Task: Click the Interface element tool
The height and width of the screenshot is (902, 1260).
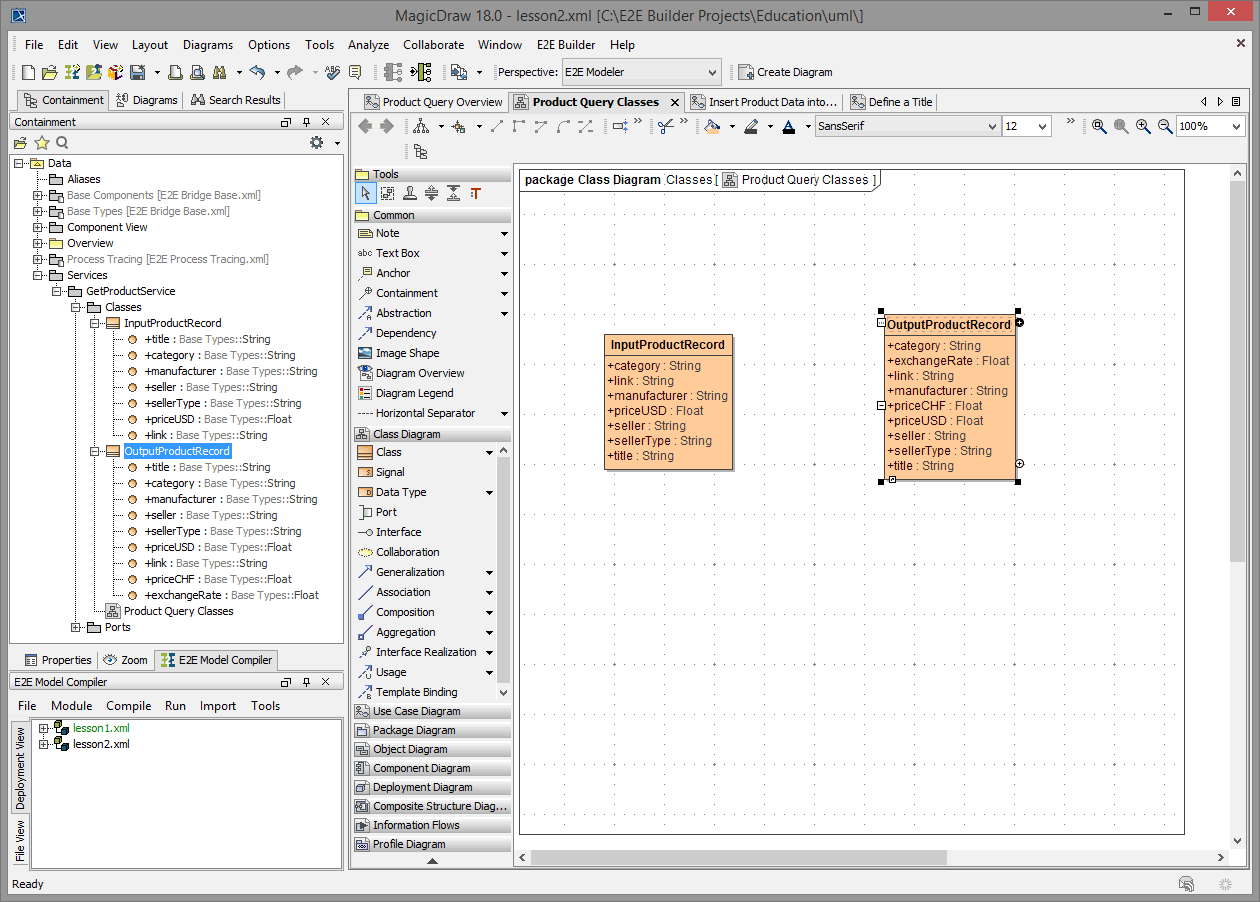Action: 398,532
